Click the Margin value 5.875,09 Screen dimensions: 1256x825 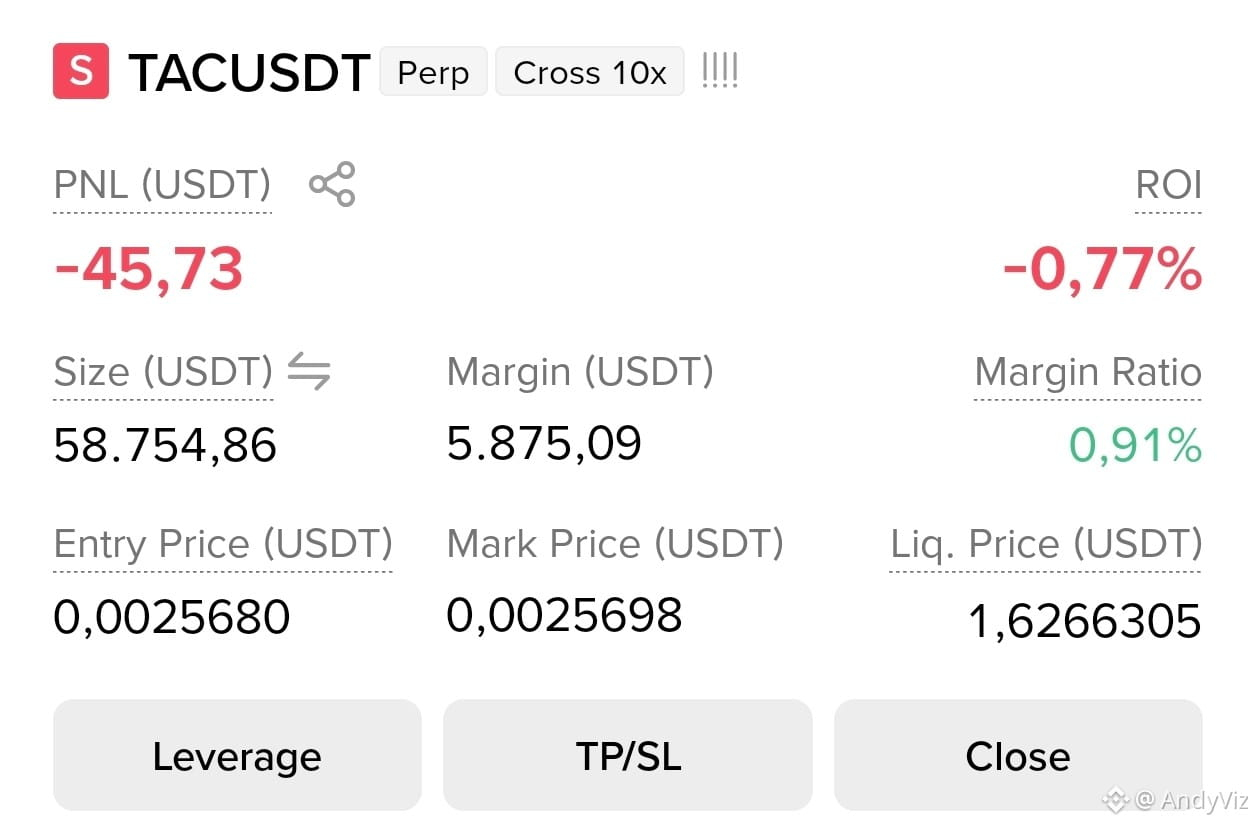point(544,443)
